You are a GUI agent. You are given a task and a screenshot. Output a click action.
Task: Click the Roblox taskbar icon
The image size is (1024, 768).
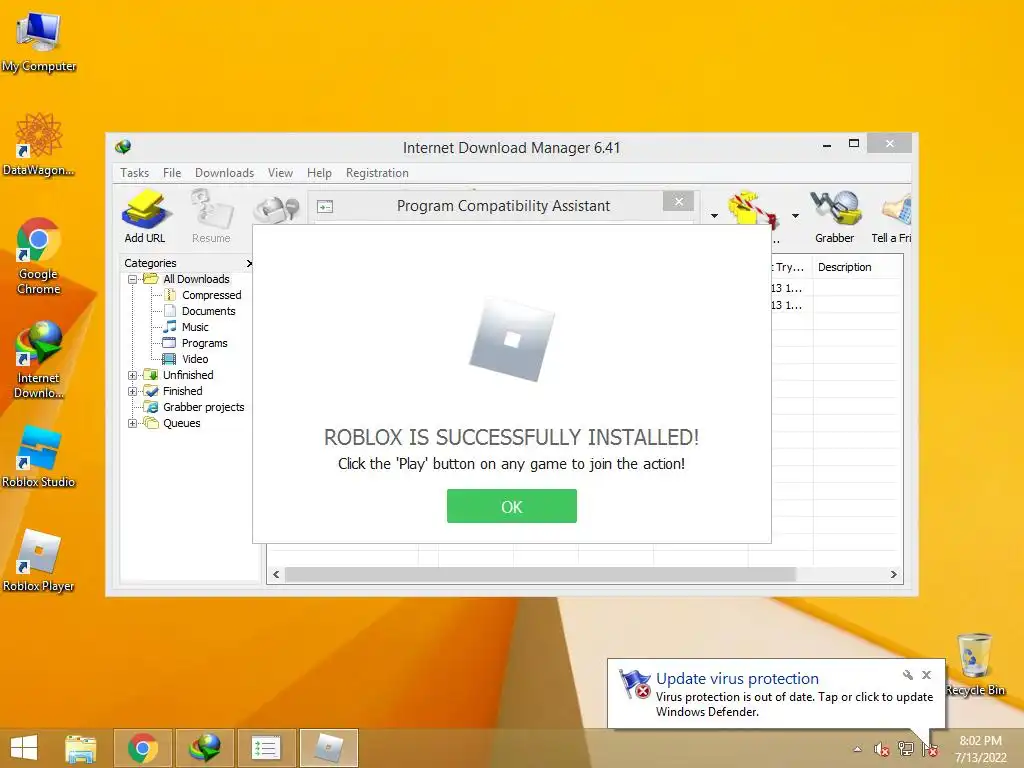click(x=328, y=748)
